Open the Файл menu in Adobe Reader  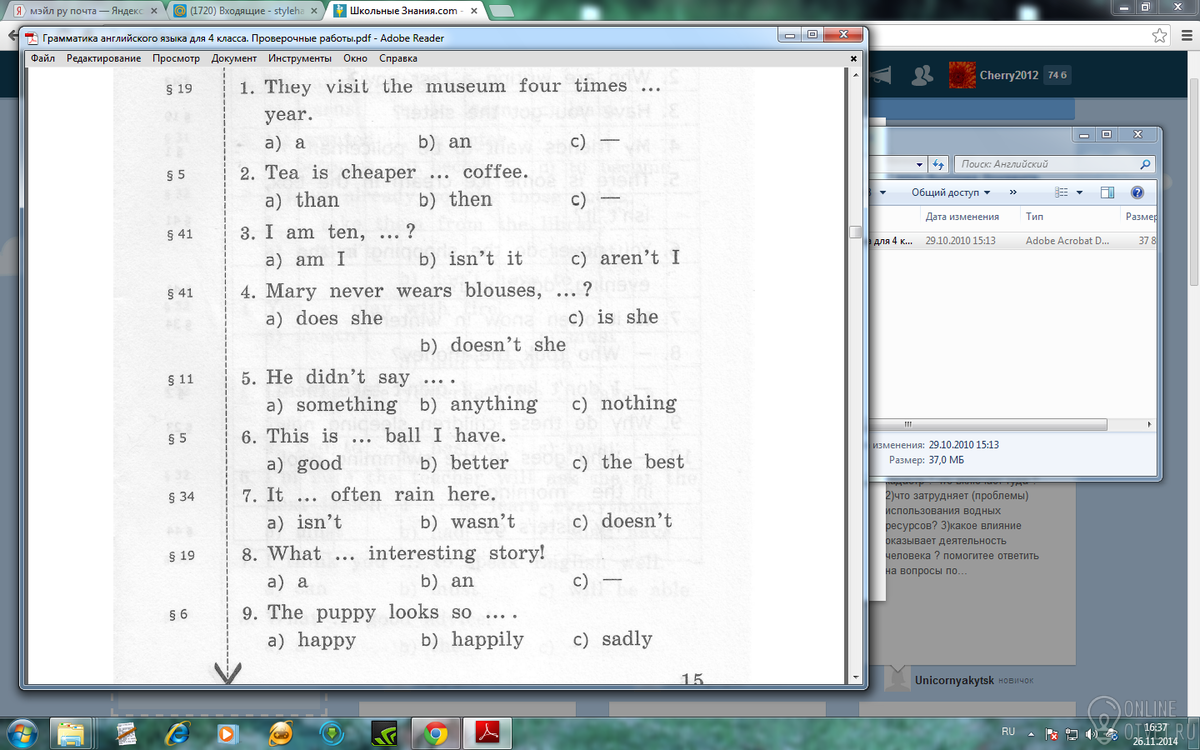pos(42,58)
